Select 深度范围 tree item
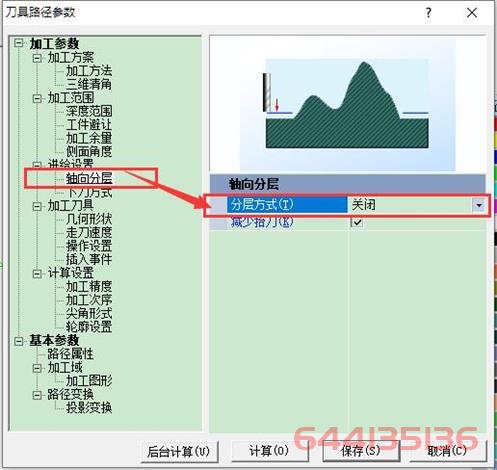 (89, 111)
